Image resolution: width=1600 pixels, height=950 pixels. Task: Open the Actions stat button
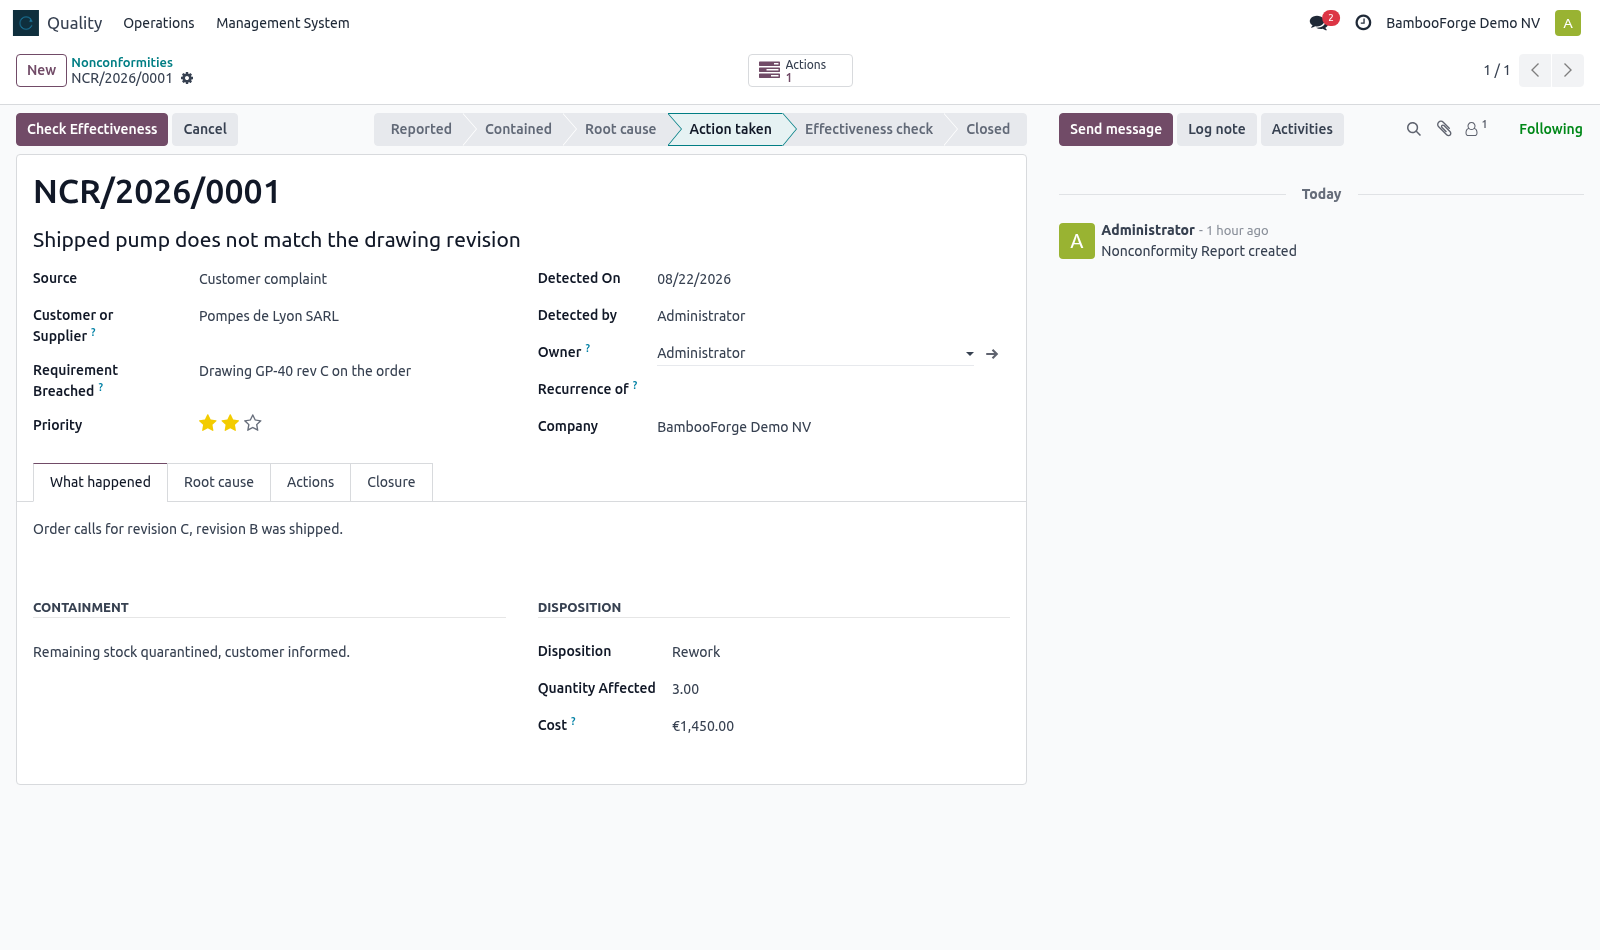[800, 70]
